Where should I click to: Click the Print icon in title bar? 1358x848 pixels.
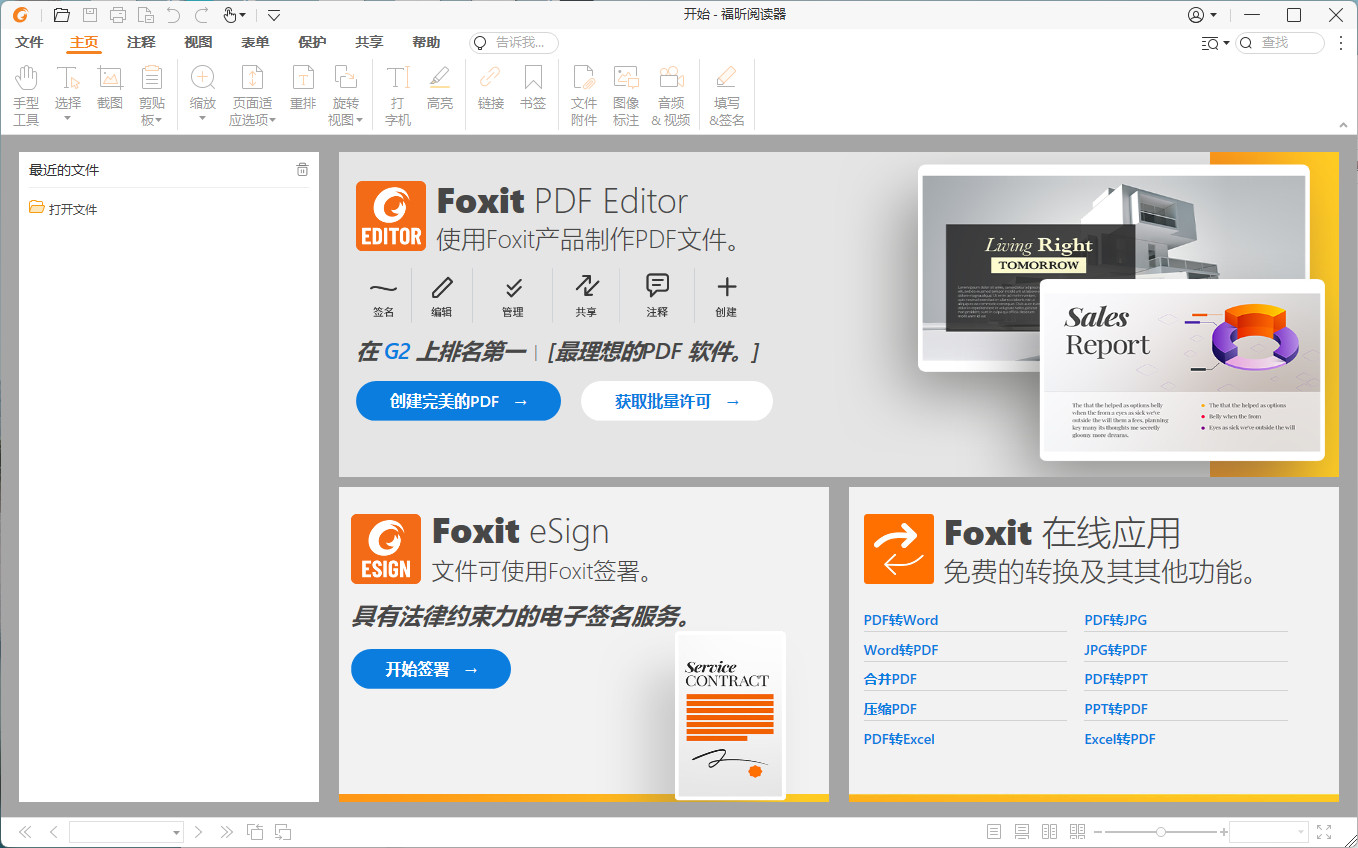(x=118, y=15)
